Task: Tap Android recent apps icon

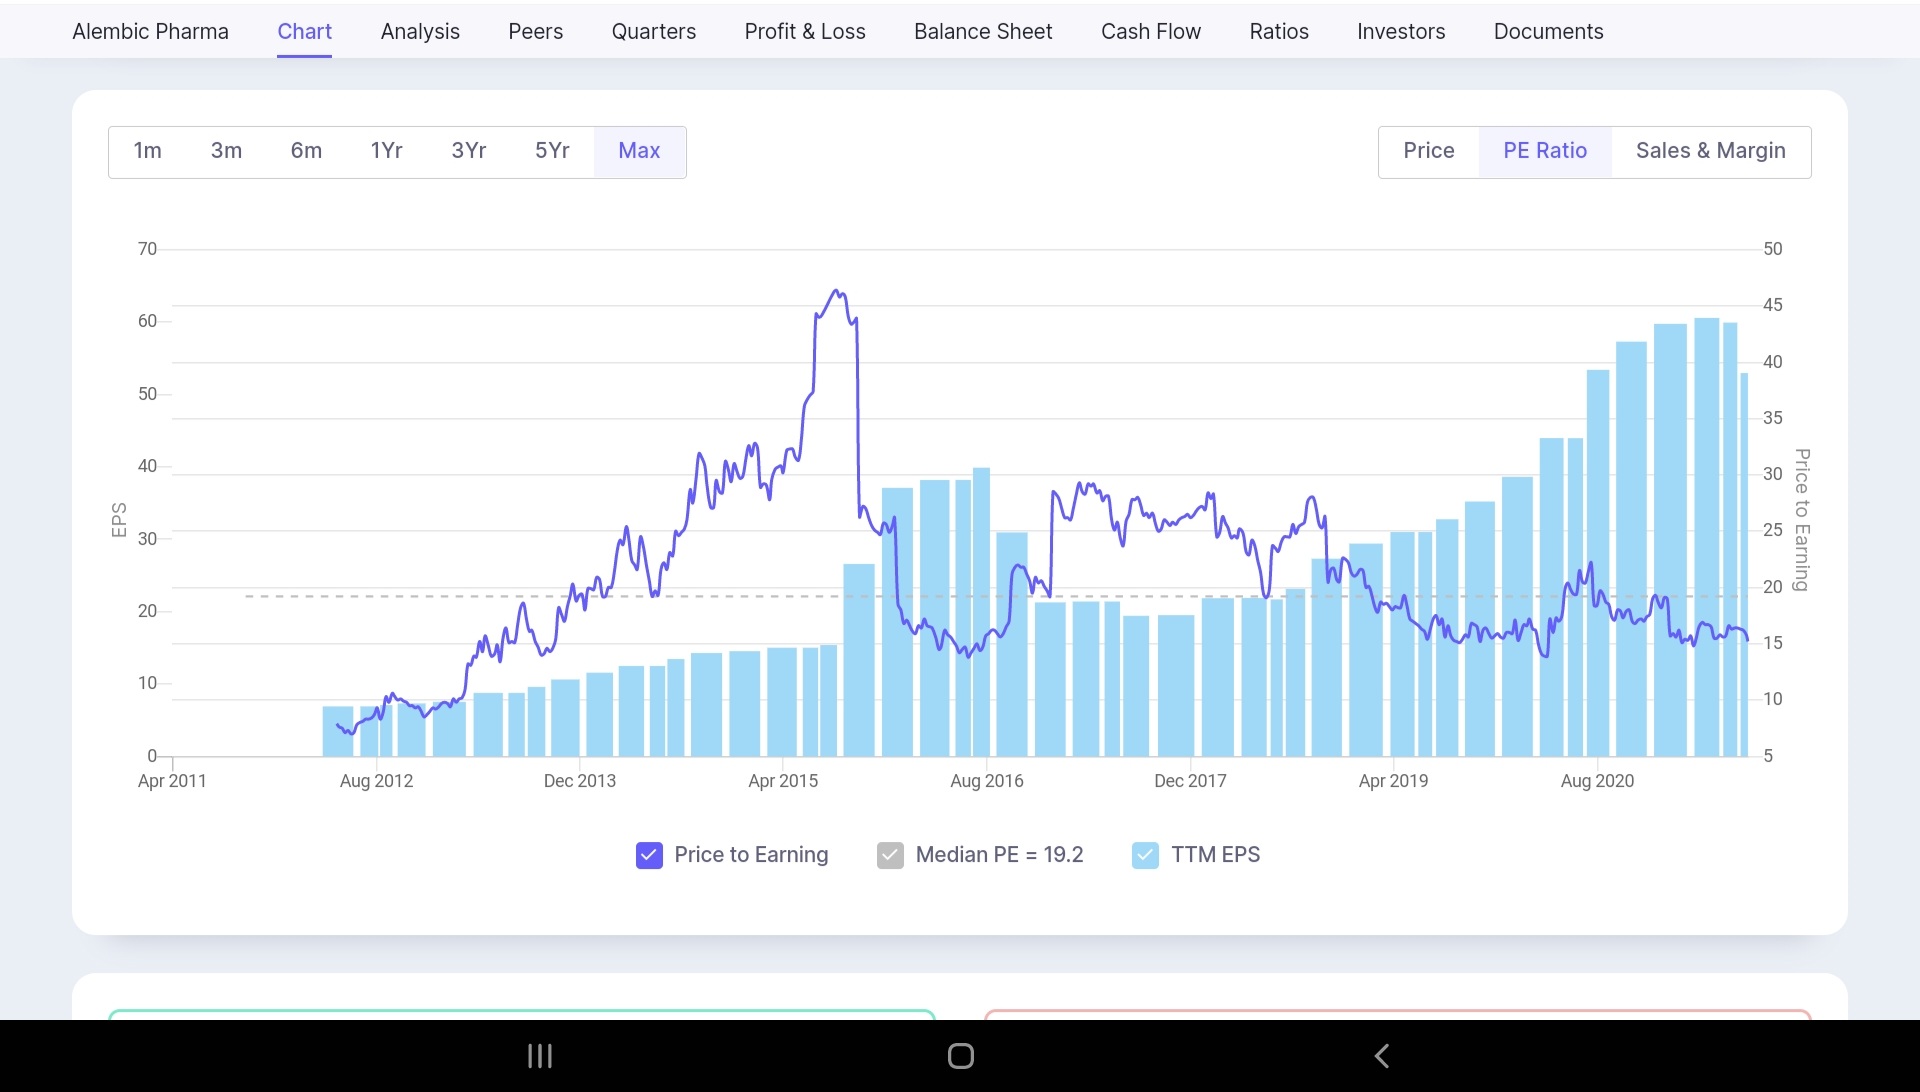Action: (x=540, y=1056)
